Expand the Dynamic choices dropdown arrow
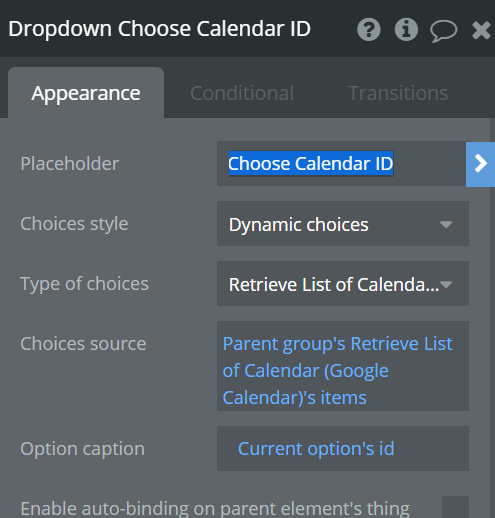 (446, 224)
